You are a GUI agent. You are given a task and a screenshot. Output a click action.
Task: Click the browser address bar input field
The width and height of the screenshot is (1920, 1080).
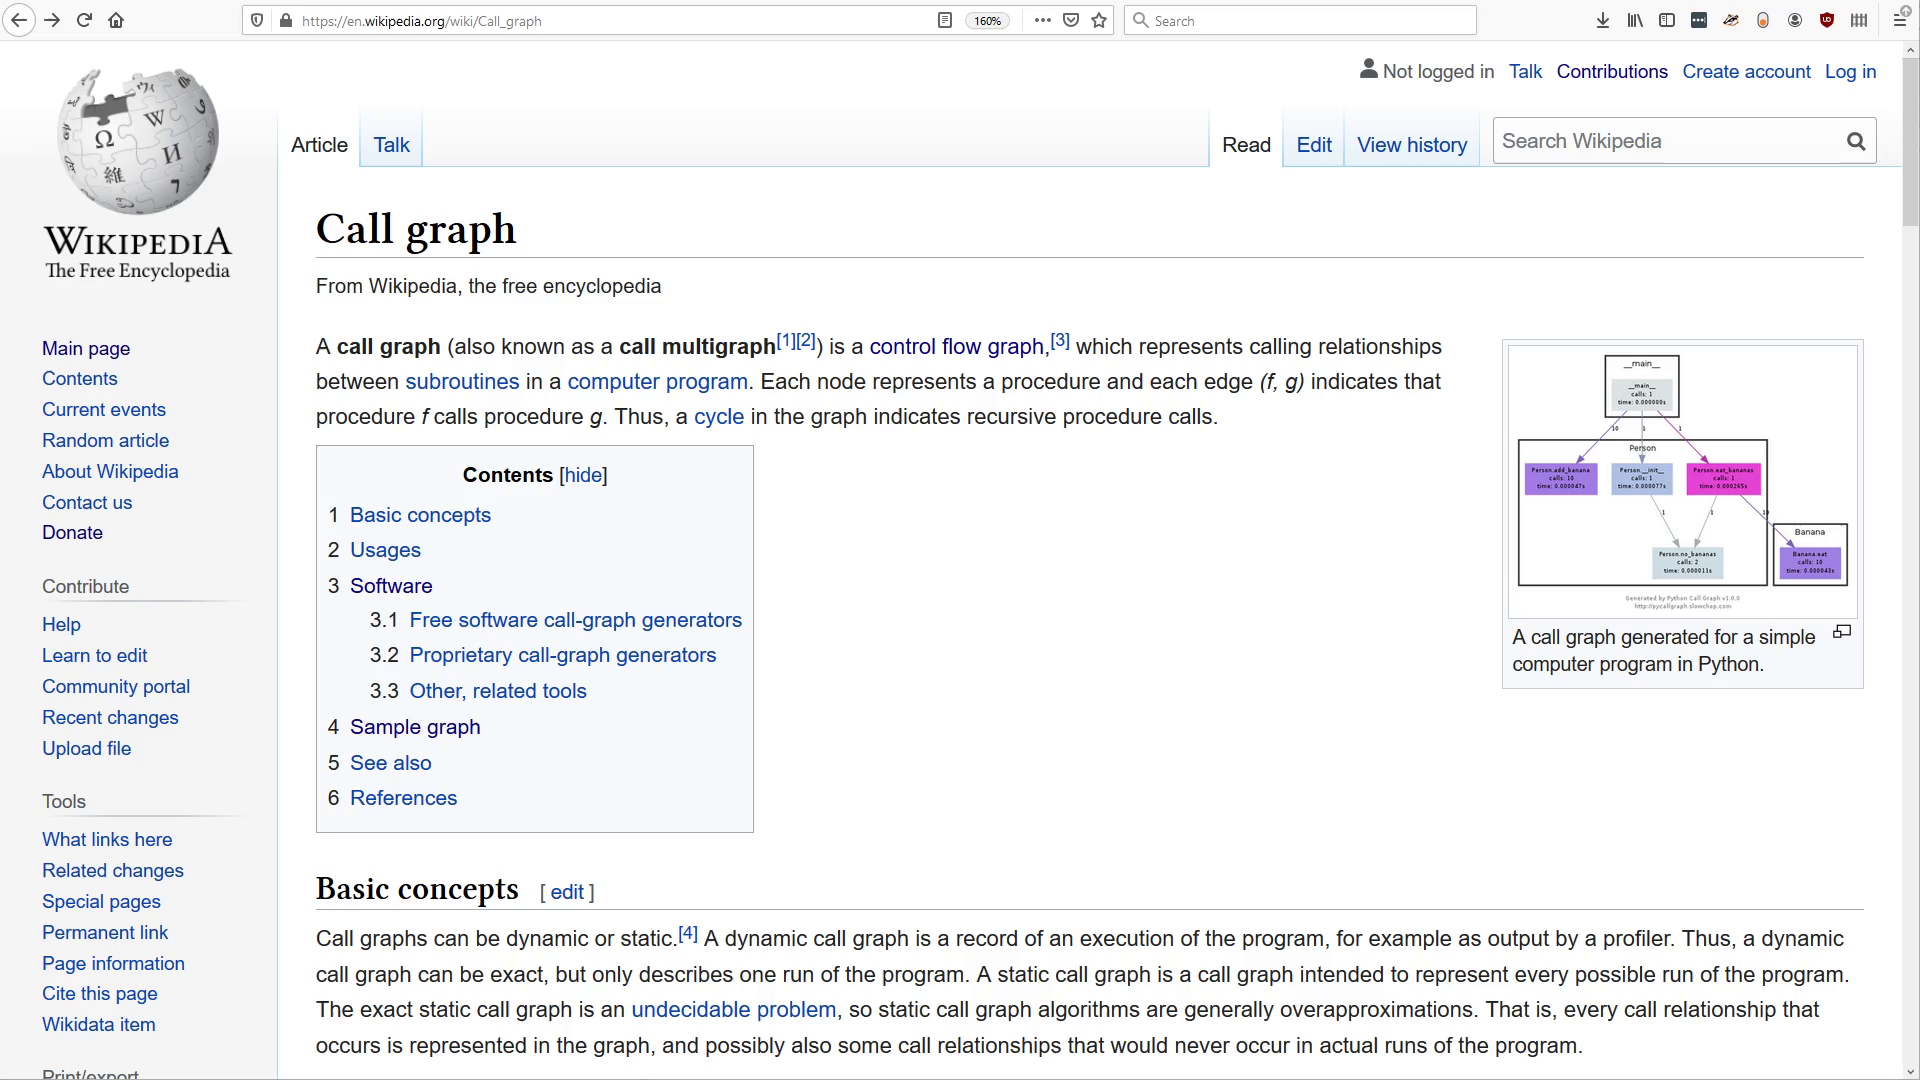(608, 20)
